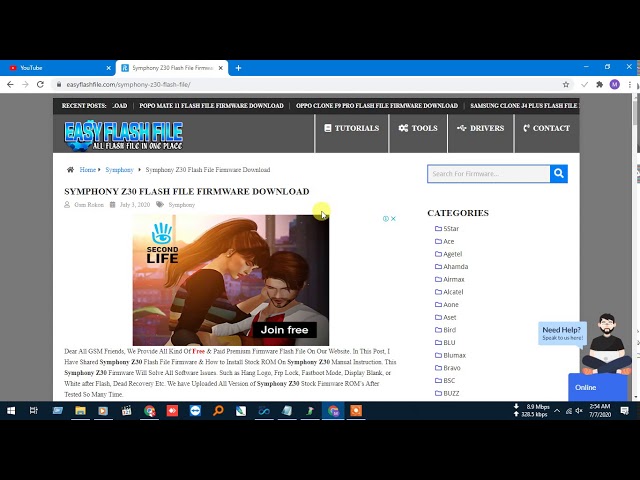Close the YouTube tab
Image resolution: width=640 pixels, height=480 pixels.
[x=109, y=68]
